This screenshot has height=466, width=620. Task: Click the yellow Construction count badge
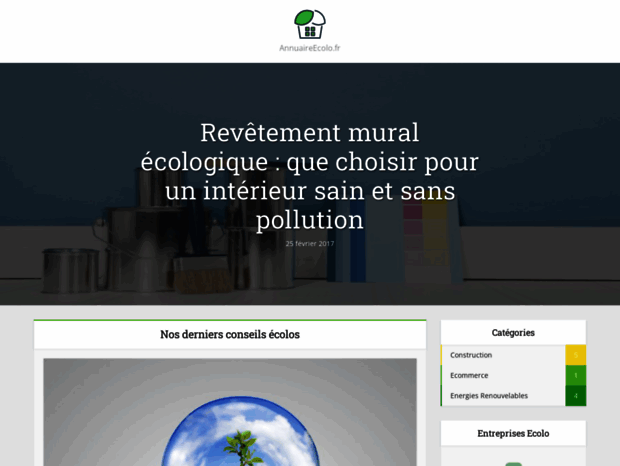click(575, 355)
